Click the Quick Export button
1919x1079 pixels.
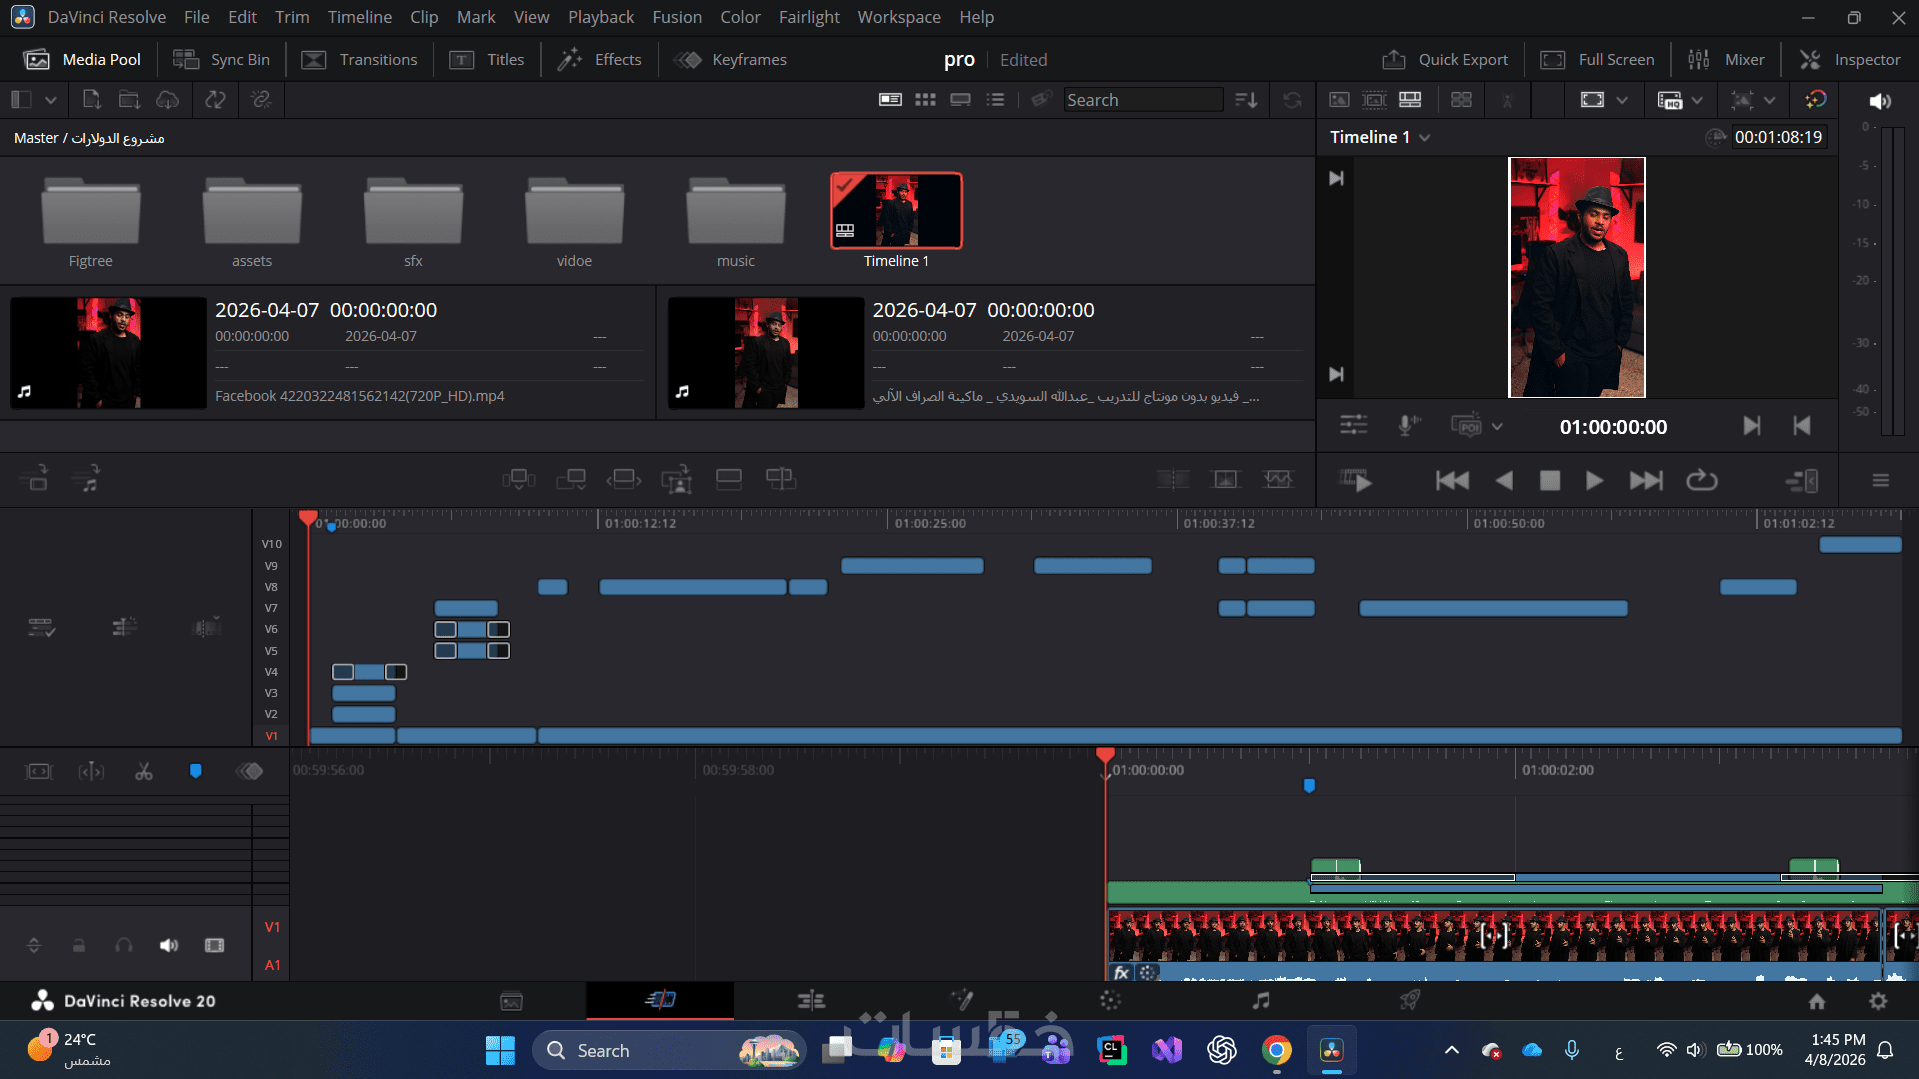[x=1445, y=60]
